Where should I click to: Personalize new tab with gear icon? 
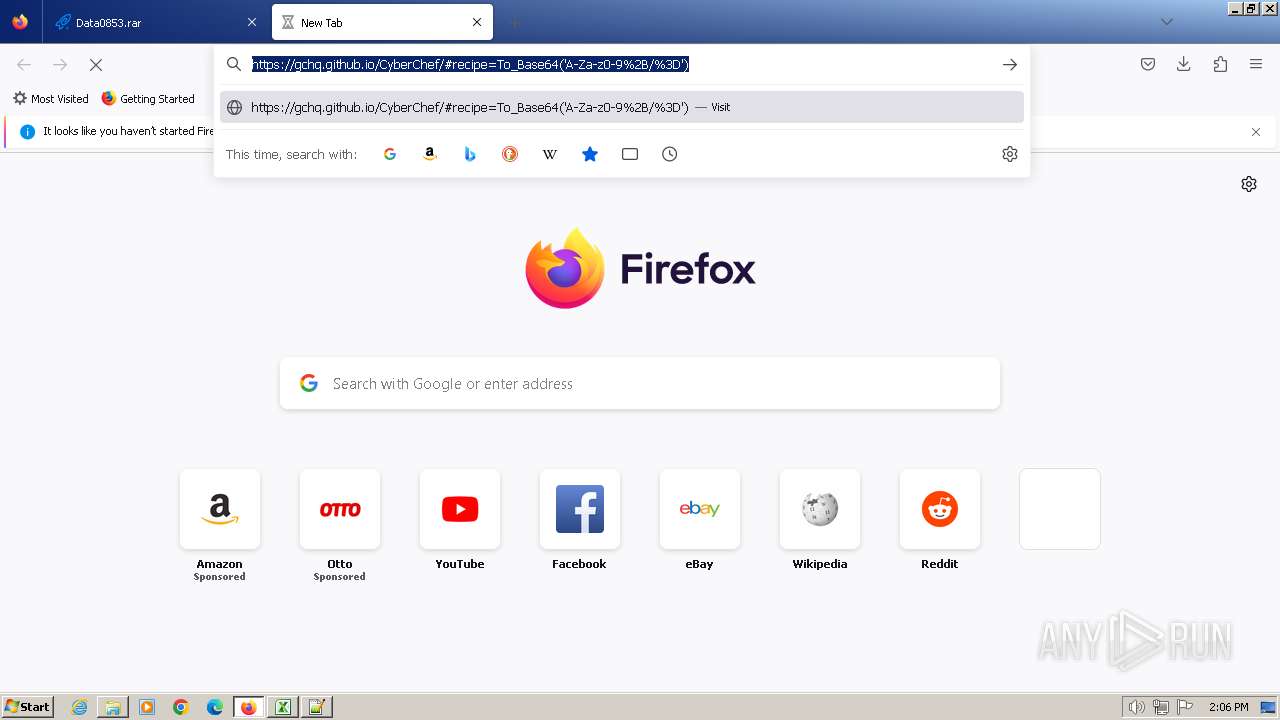pyautogui.click(x=1249, y=184)
